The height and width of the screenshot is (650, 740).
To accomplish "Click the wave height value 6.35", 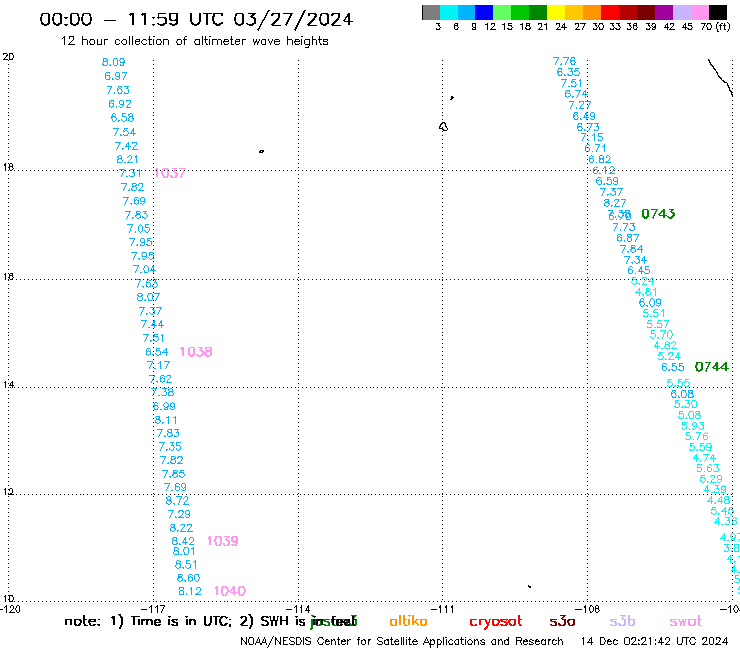I will click(568, 72).
